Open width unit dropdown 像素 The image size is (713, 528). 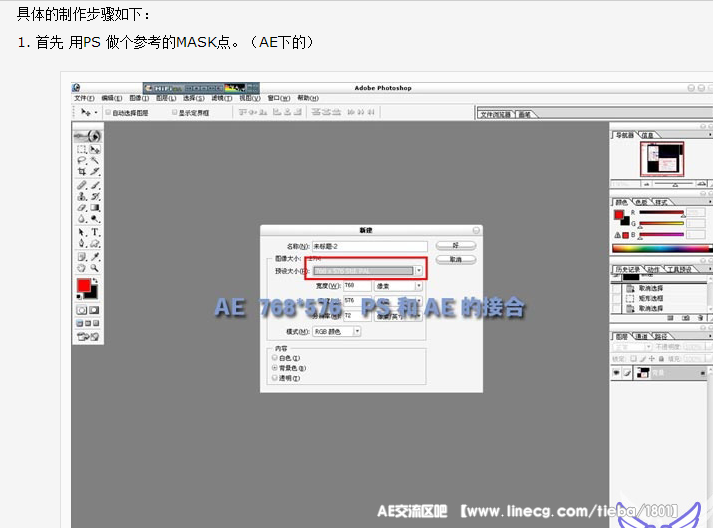point(419,286)
